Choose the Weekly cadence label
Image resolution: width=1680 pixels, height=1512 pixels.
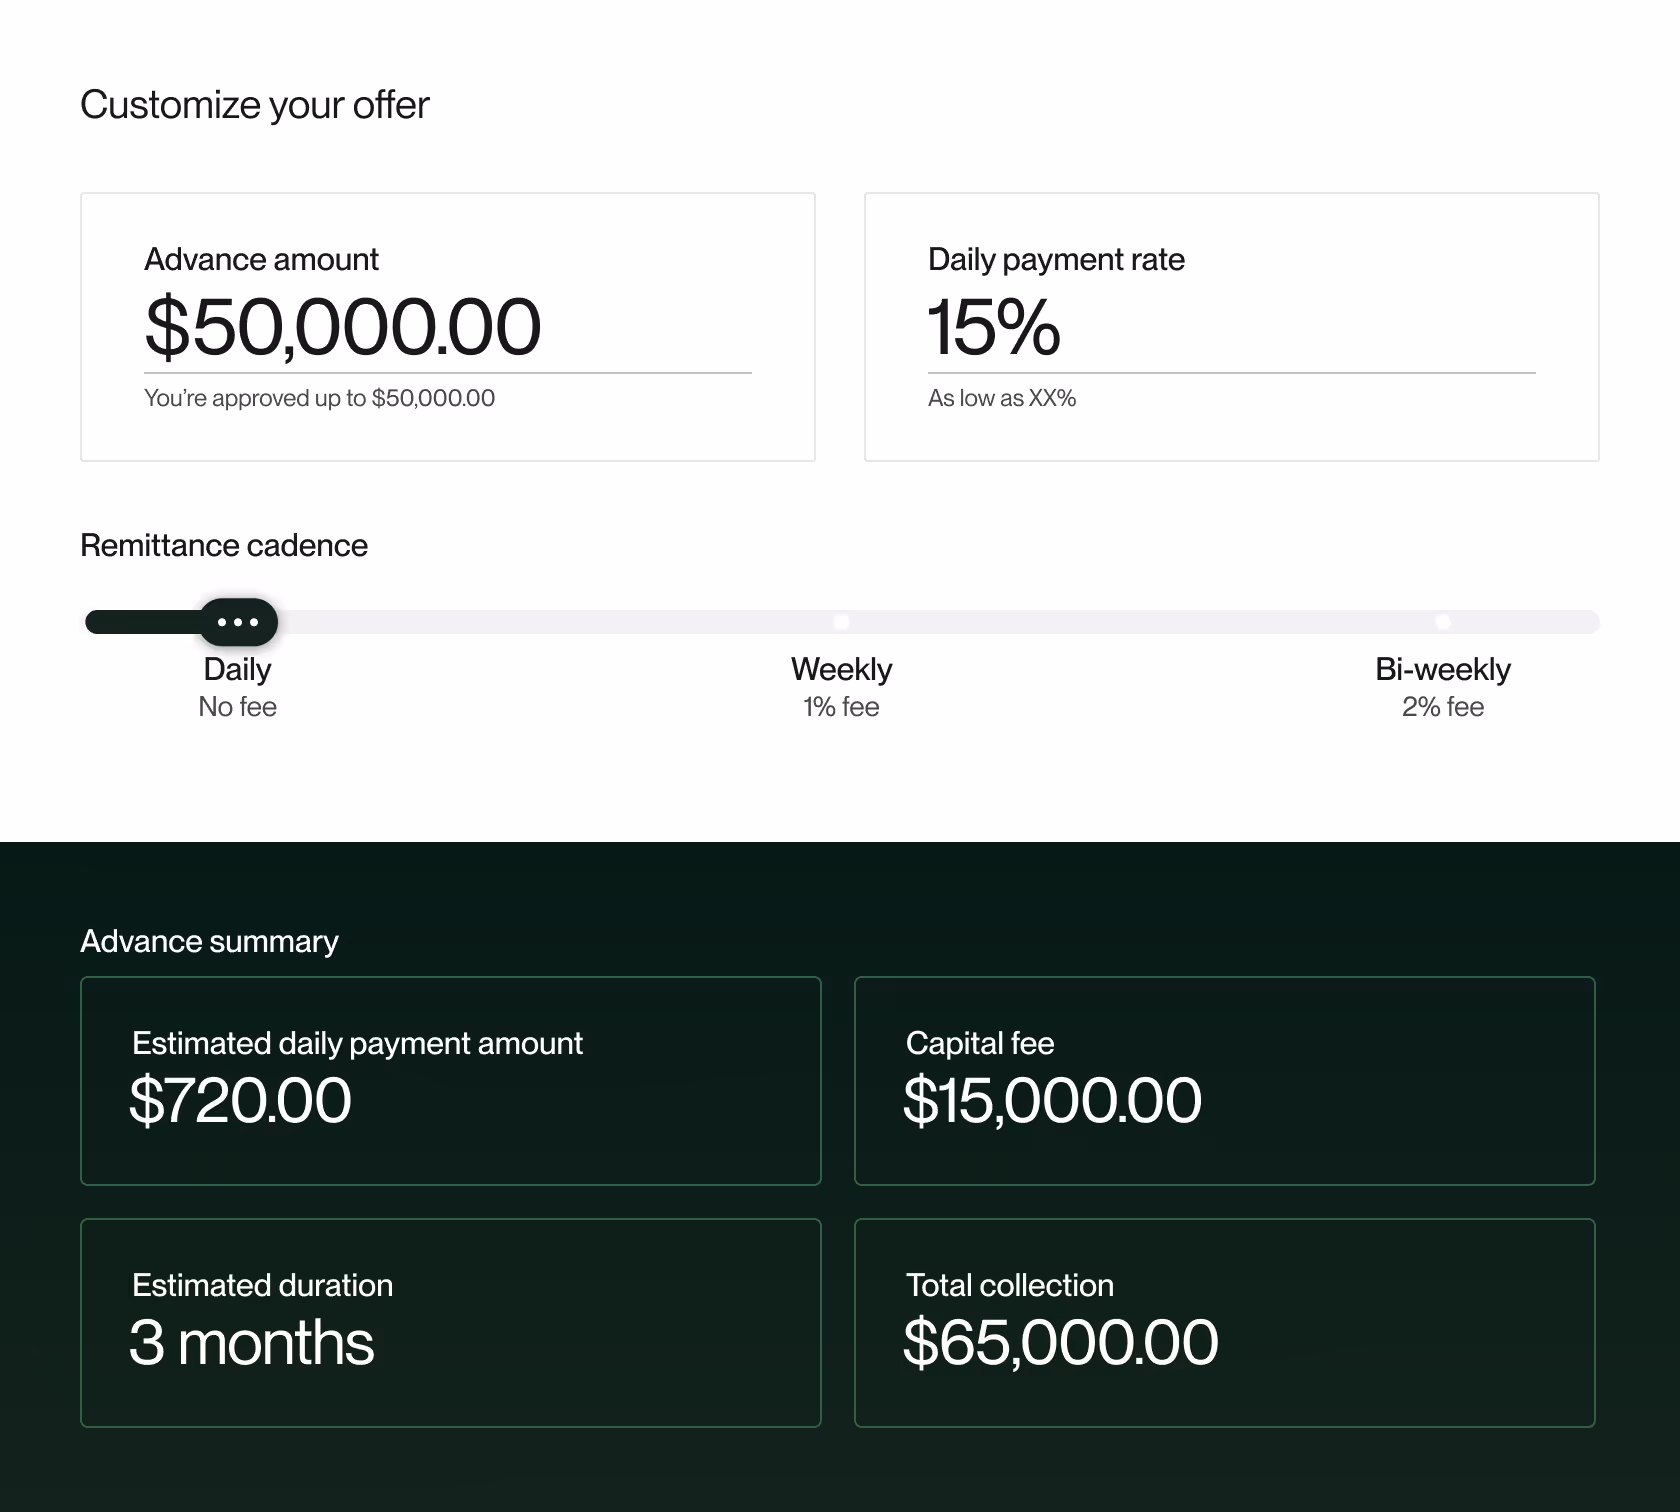tap(841, 669)
